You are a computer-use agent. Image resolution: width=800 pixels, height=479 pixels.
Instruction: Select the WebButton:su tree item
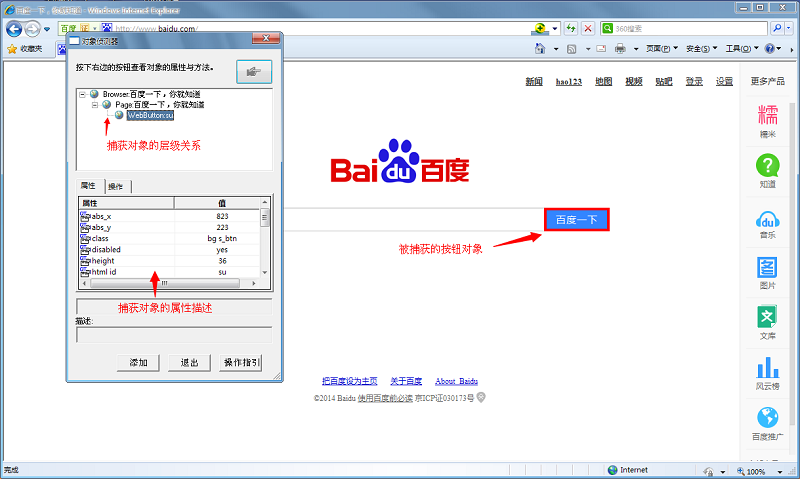click(x=151, y=115)
